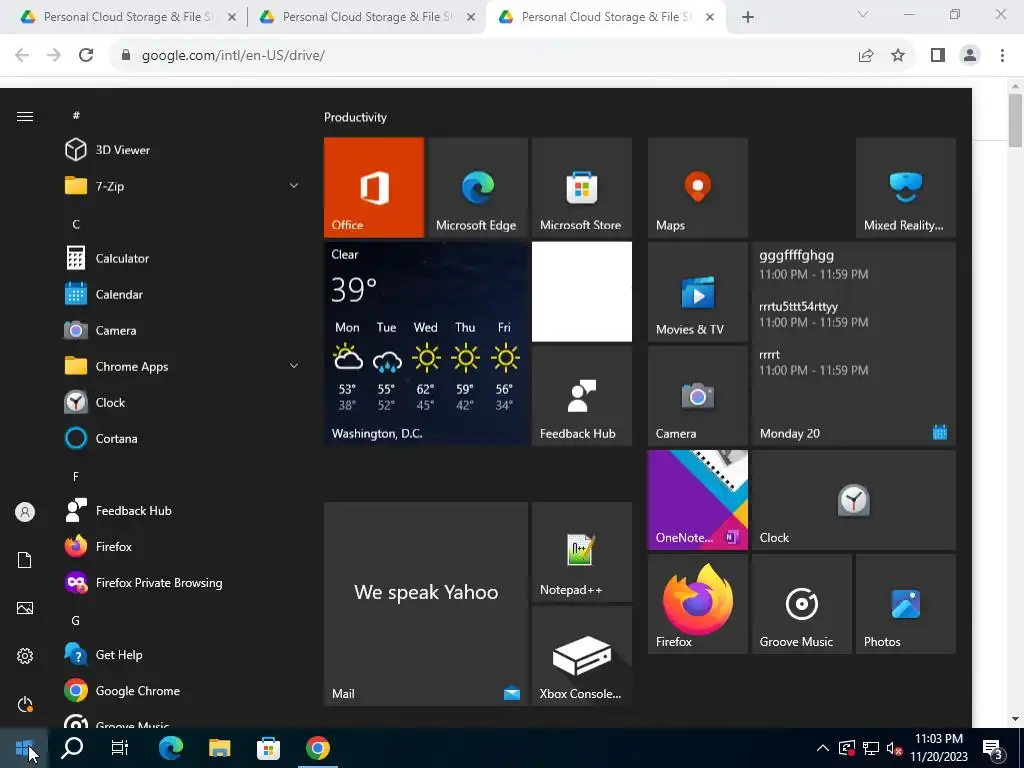Screen dimensions: 1024x768
Task: Open the OneNote tile
Action: pos(697,500)
